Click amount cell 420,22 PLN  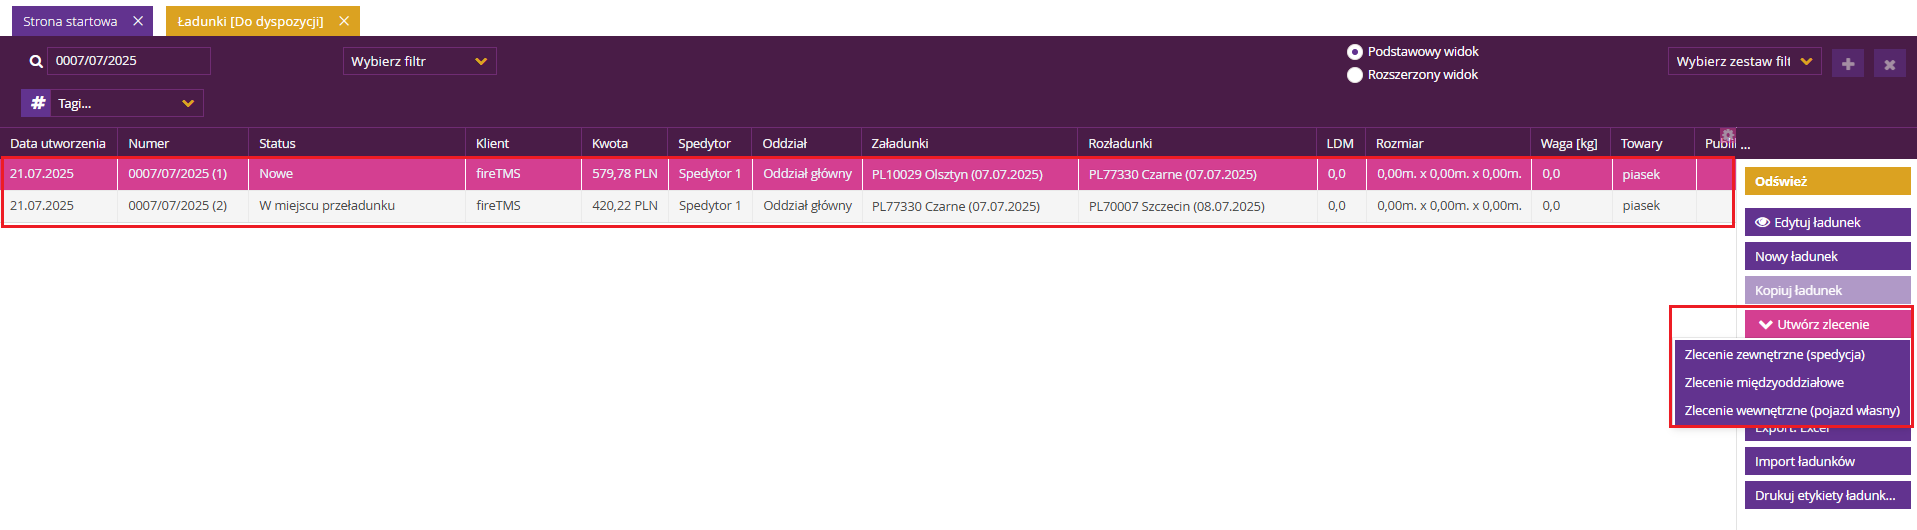625,206
